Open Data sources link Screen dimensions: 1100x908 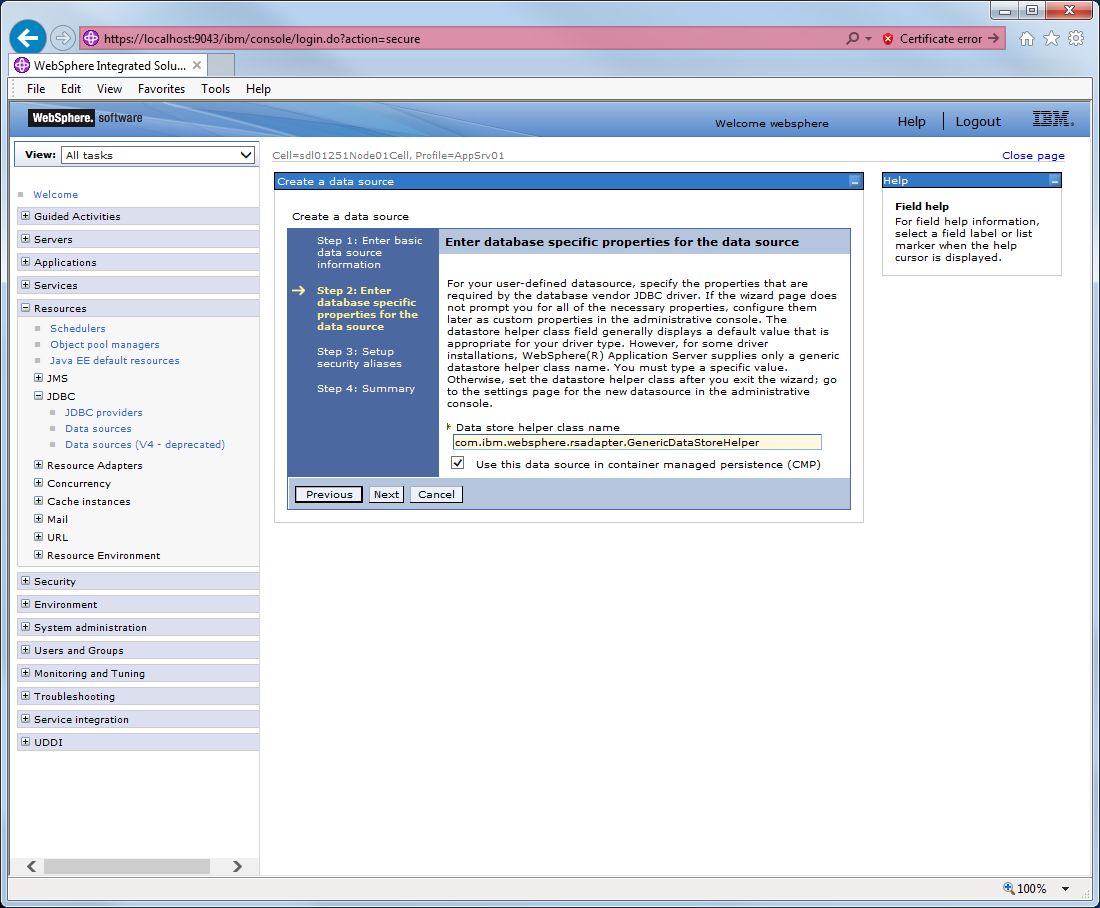98,429
